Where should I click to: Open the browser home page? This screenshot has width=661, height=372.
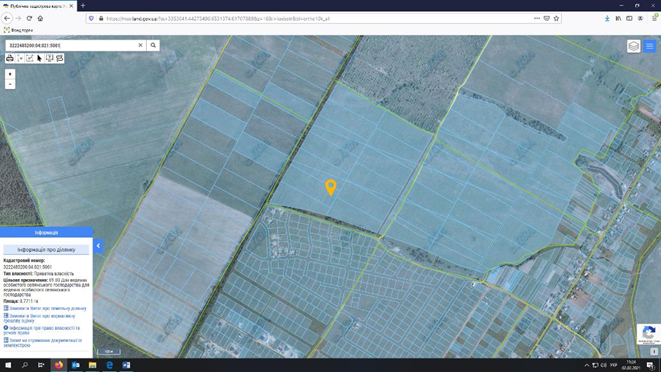point(40,18)
